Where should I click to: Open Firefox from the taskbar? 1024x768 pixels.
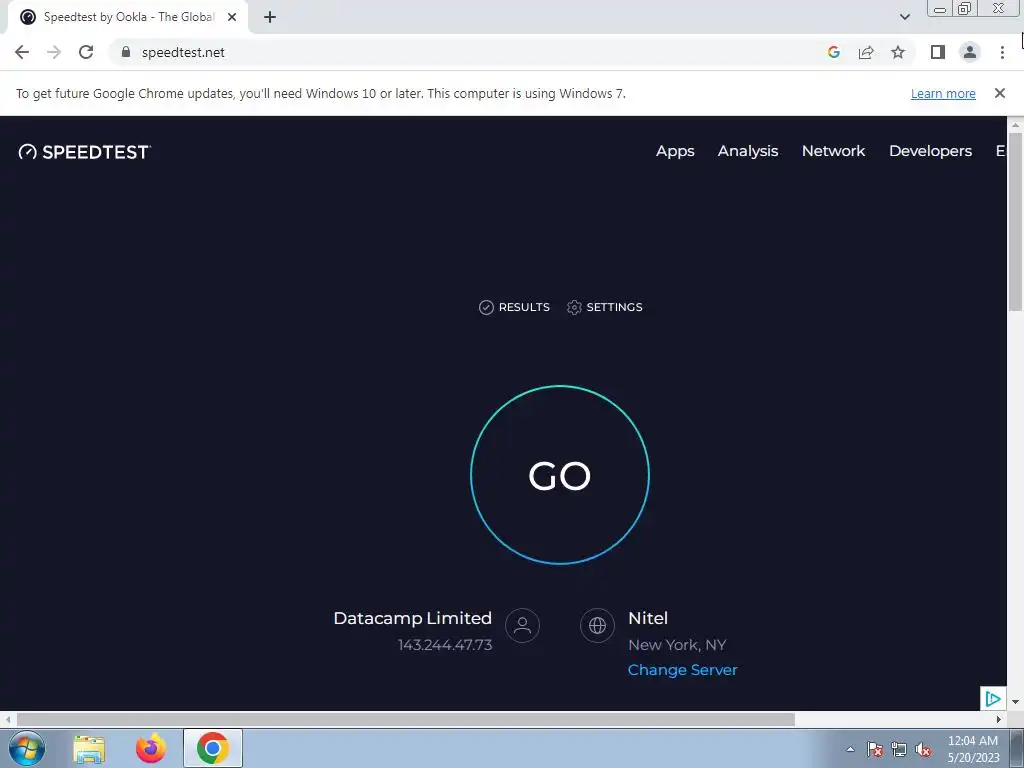pos(150,748)
